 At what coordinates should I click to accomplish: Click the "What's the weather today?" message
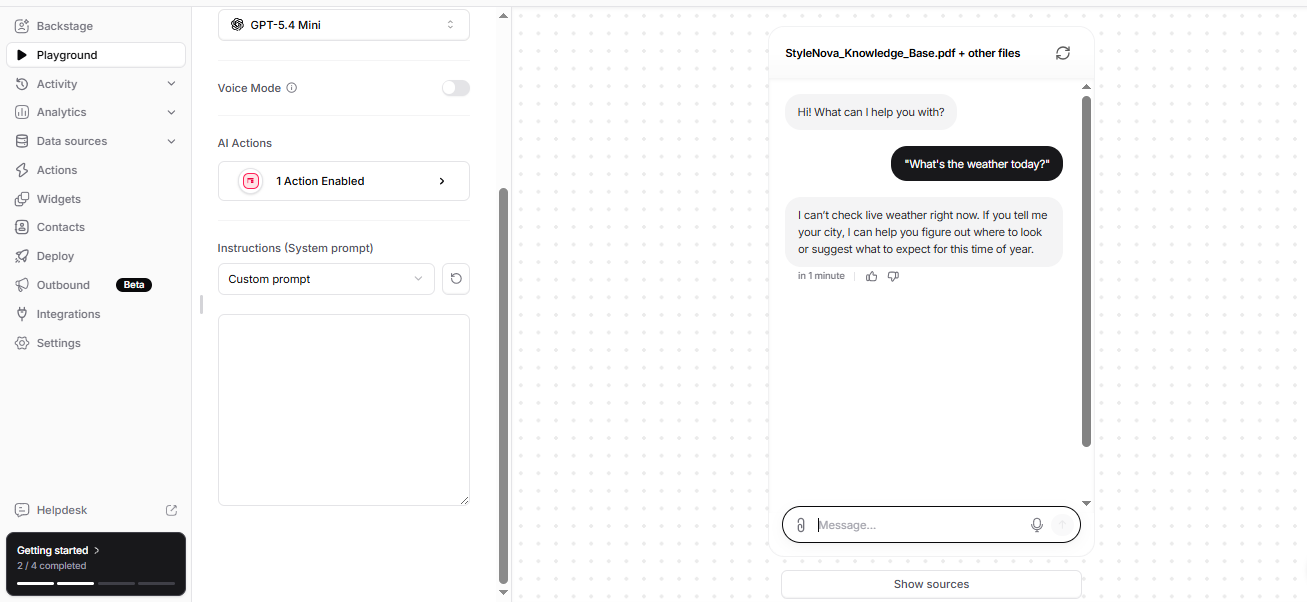pyautogui.click(x=977, y=164)
